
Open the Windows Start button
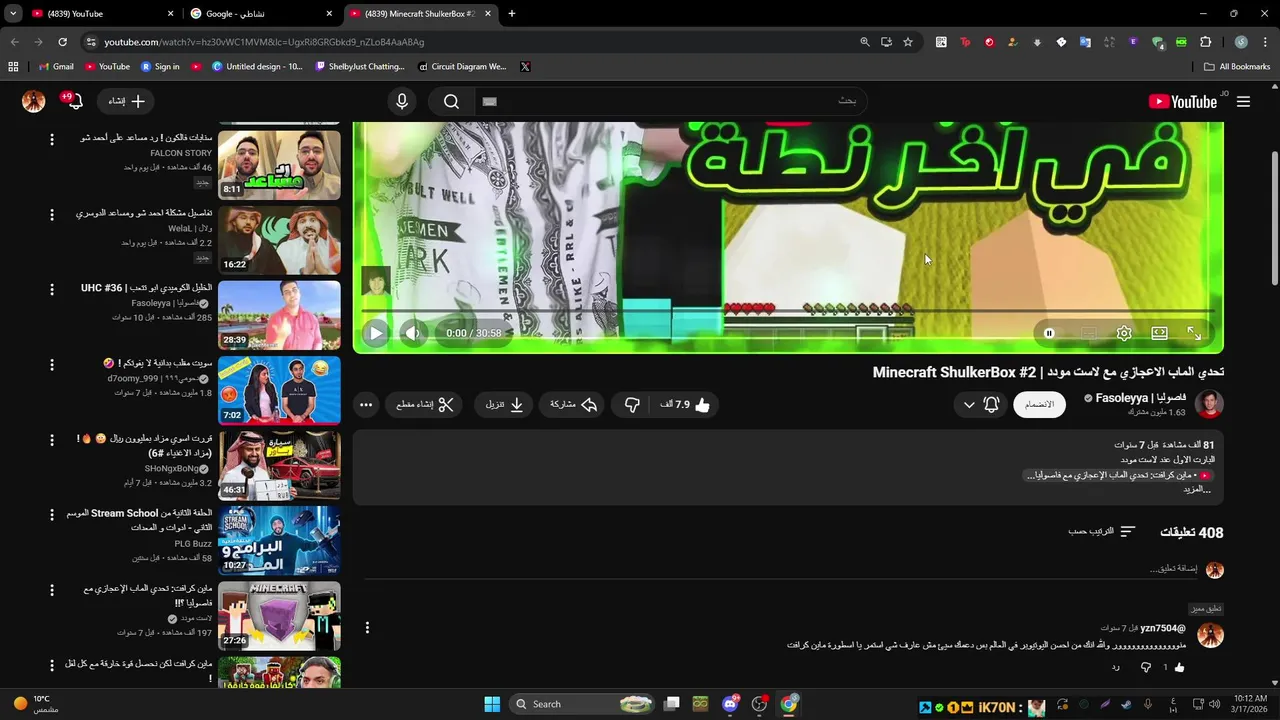[492, 704]
